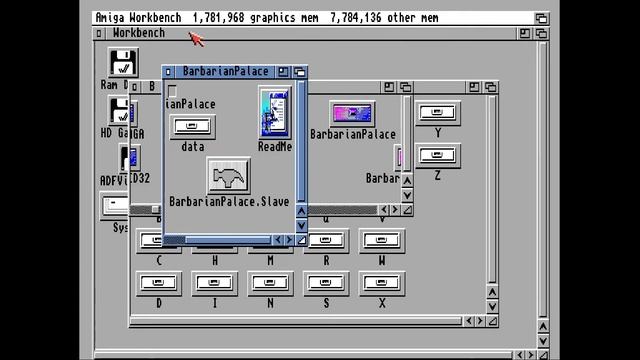Click the 'data' drawer label text
640x360 pixels.
click(193, 147)
